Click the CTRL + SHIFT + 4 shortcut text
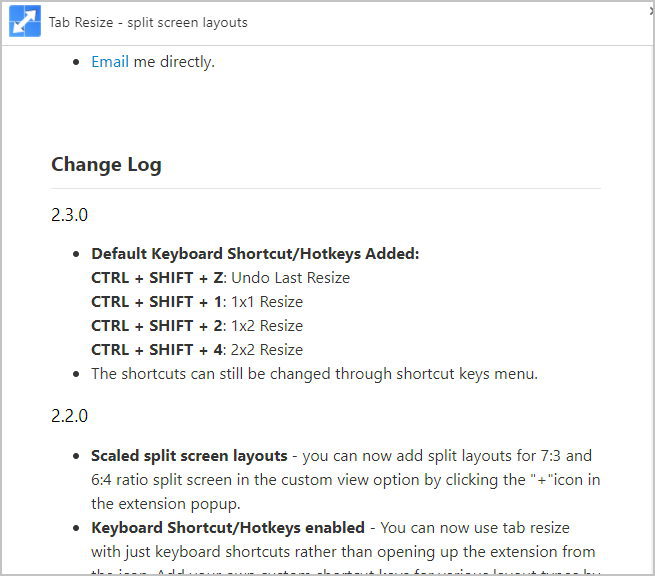655x576 pixels. coord(157,350)
